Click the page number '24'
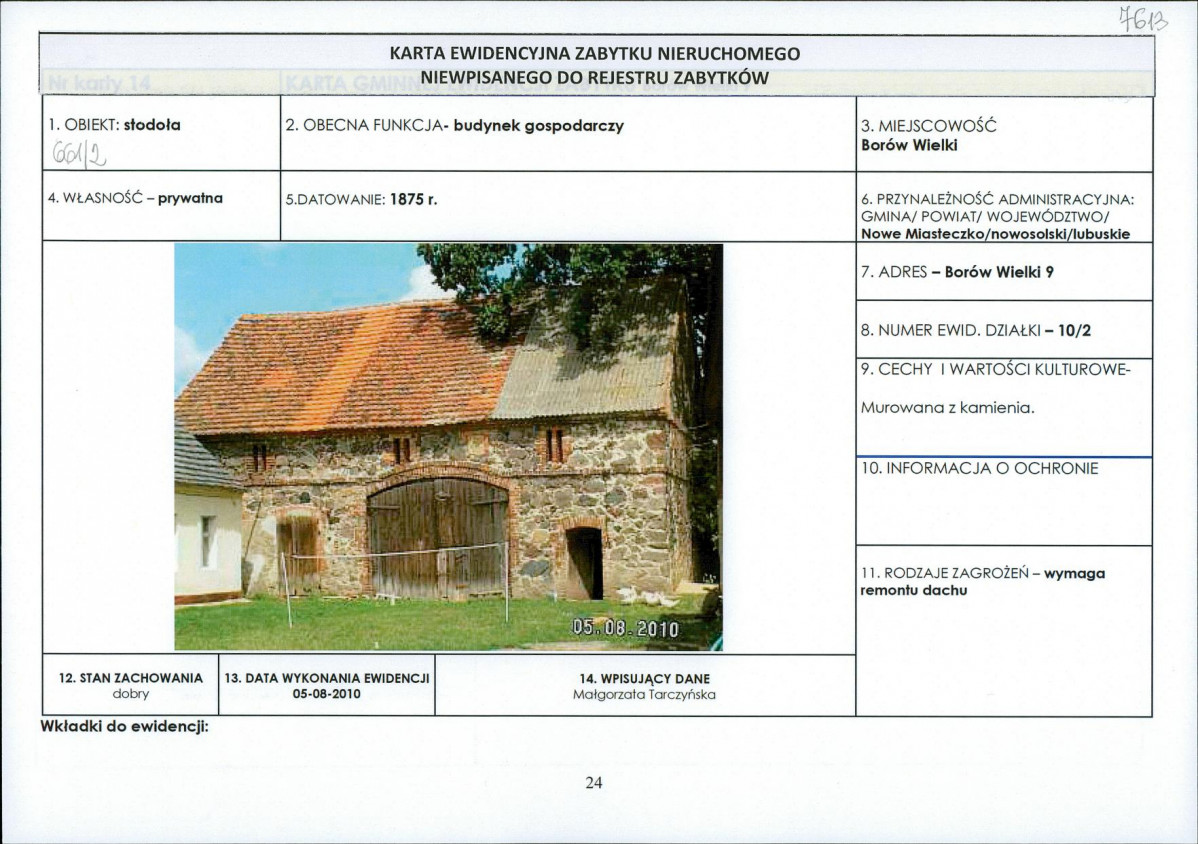 tap(594, 783)
